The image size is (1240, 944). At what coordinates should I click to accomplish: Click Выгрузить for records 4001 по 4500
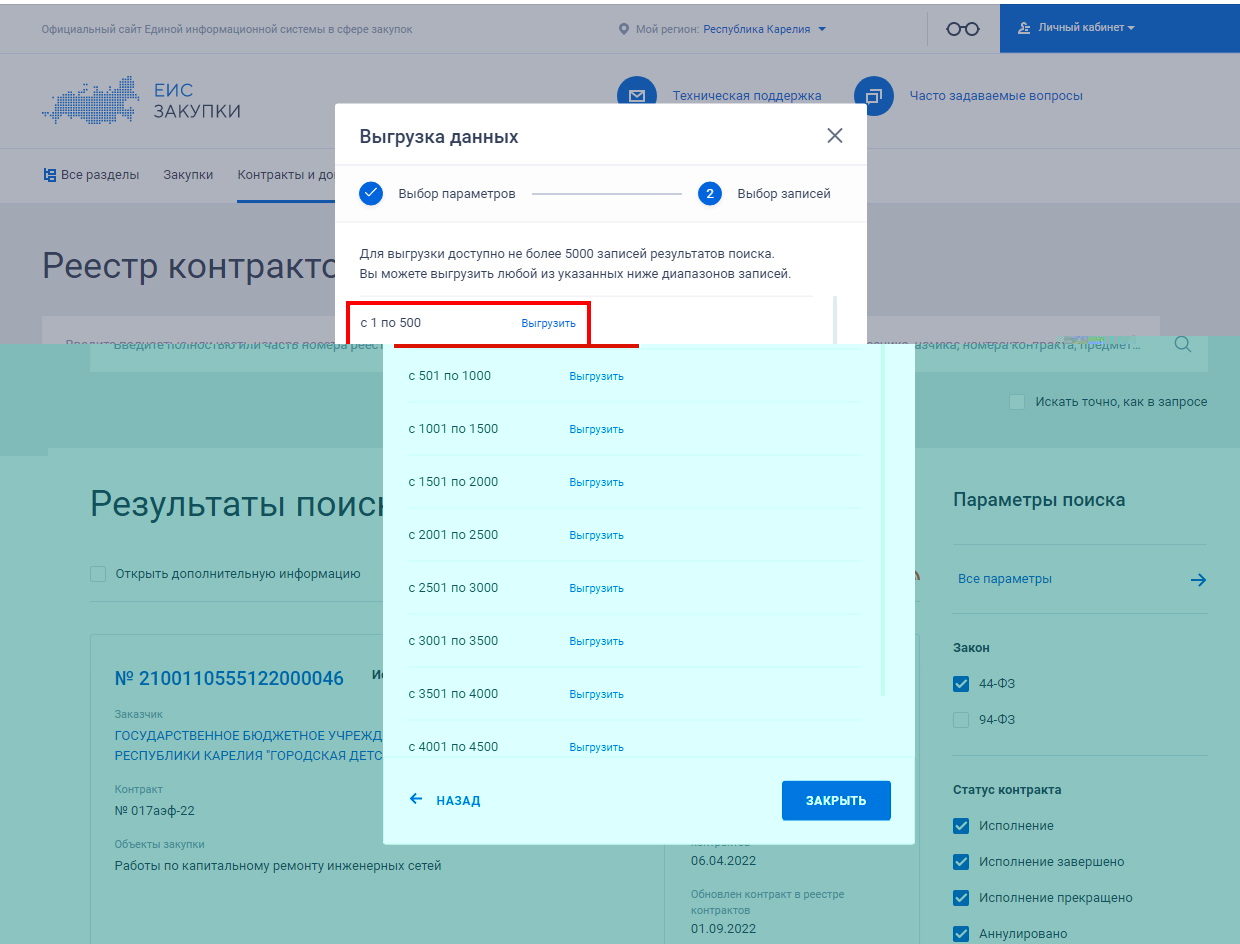pyautogui.click(x=596, y=747)
